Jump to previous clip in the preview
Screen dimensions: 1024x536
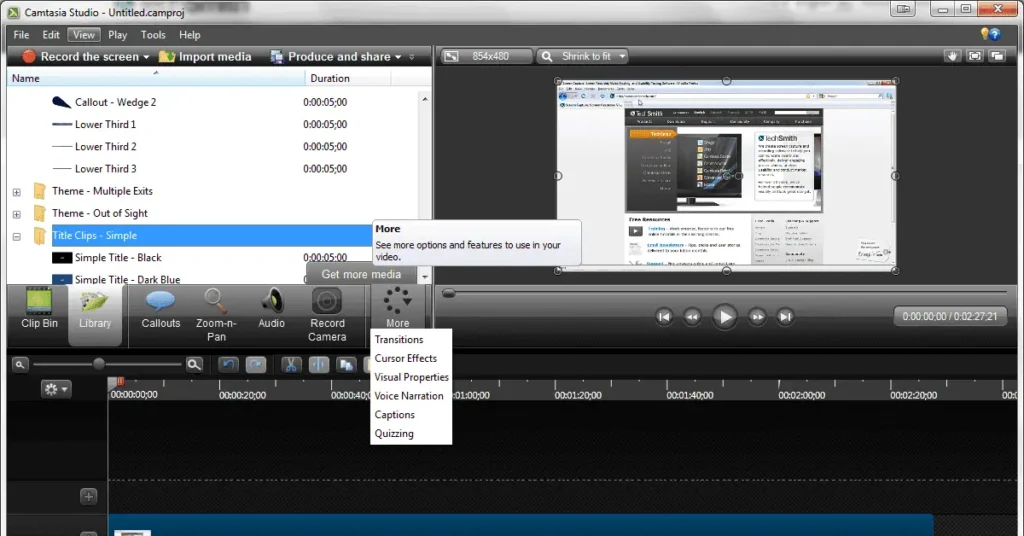point(664,317)
